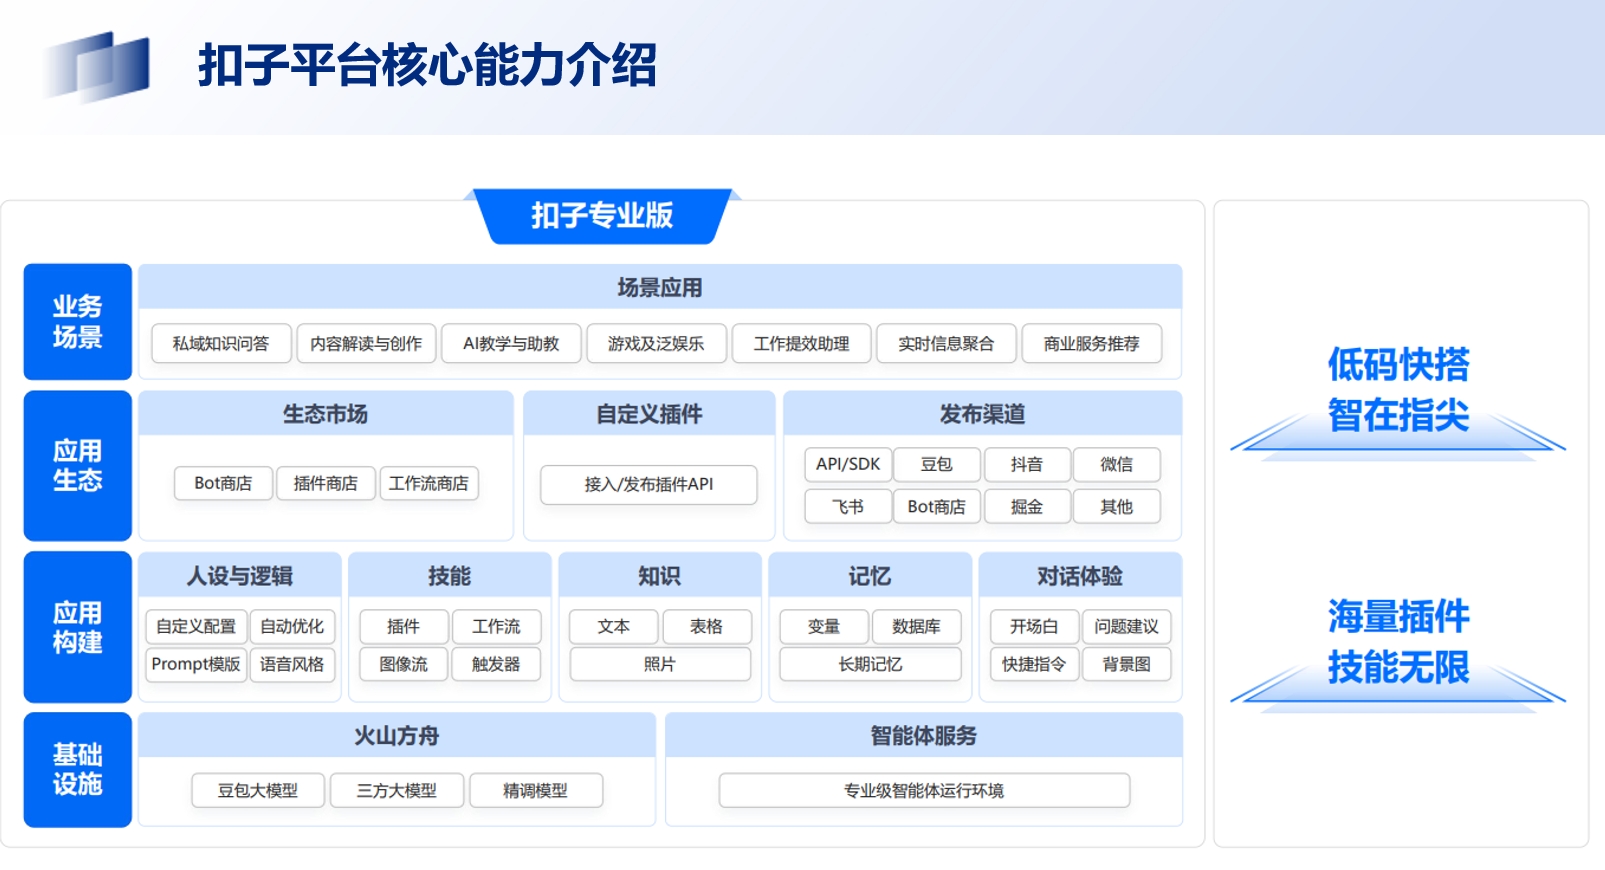Click the 长期记忆 box

point(870,664)
